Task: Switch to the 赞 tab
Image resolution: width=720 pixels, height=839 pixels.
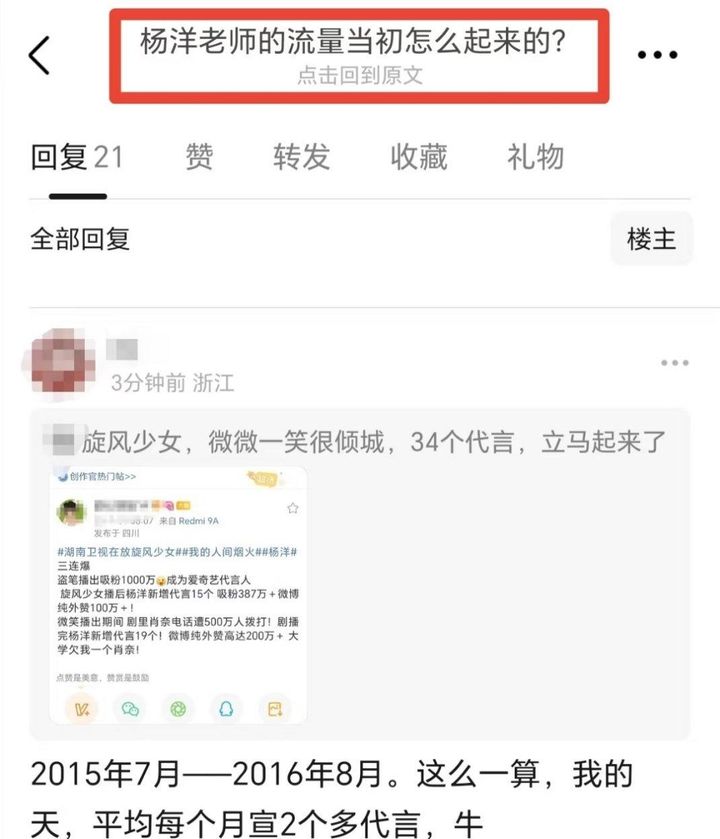Action: pyautogui.click(x=199, y=157)
